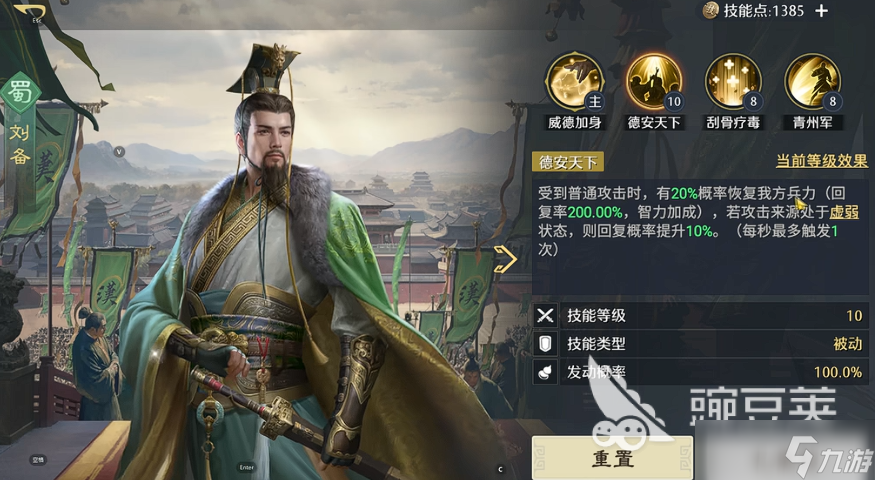Click the small V toggle near the banner

coord(119,151)
